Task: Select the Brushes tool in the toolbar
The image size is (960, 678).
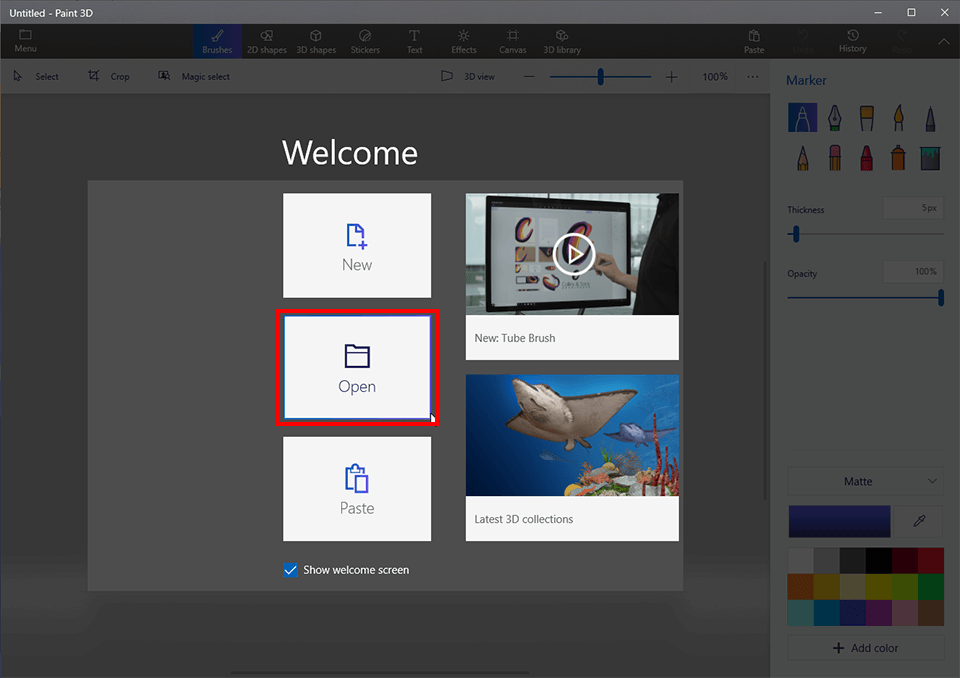Action: [217, 41]
